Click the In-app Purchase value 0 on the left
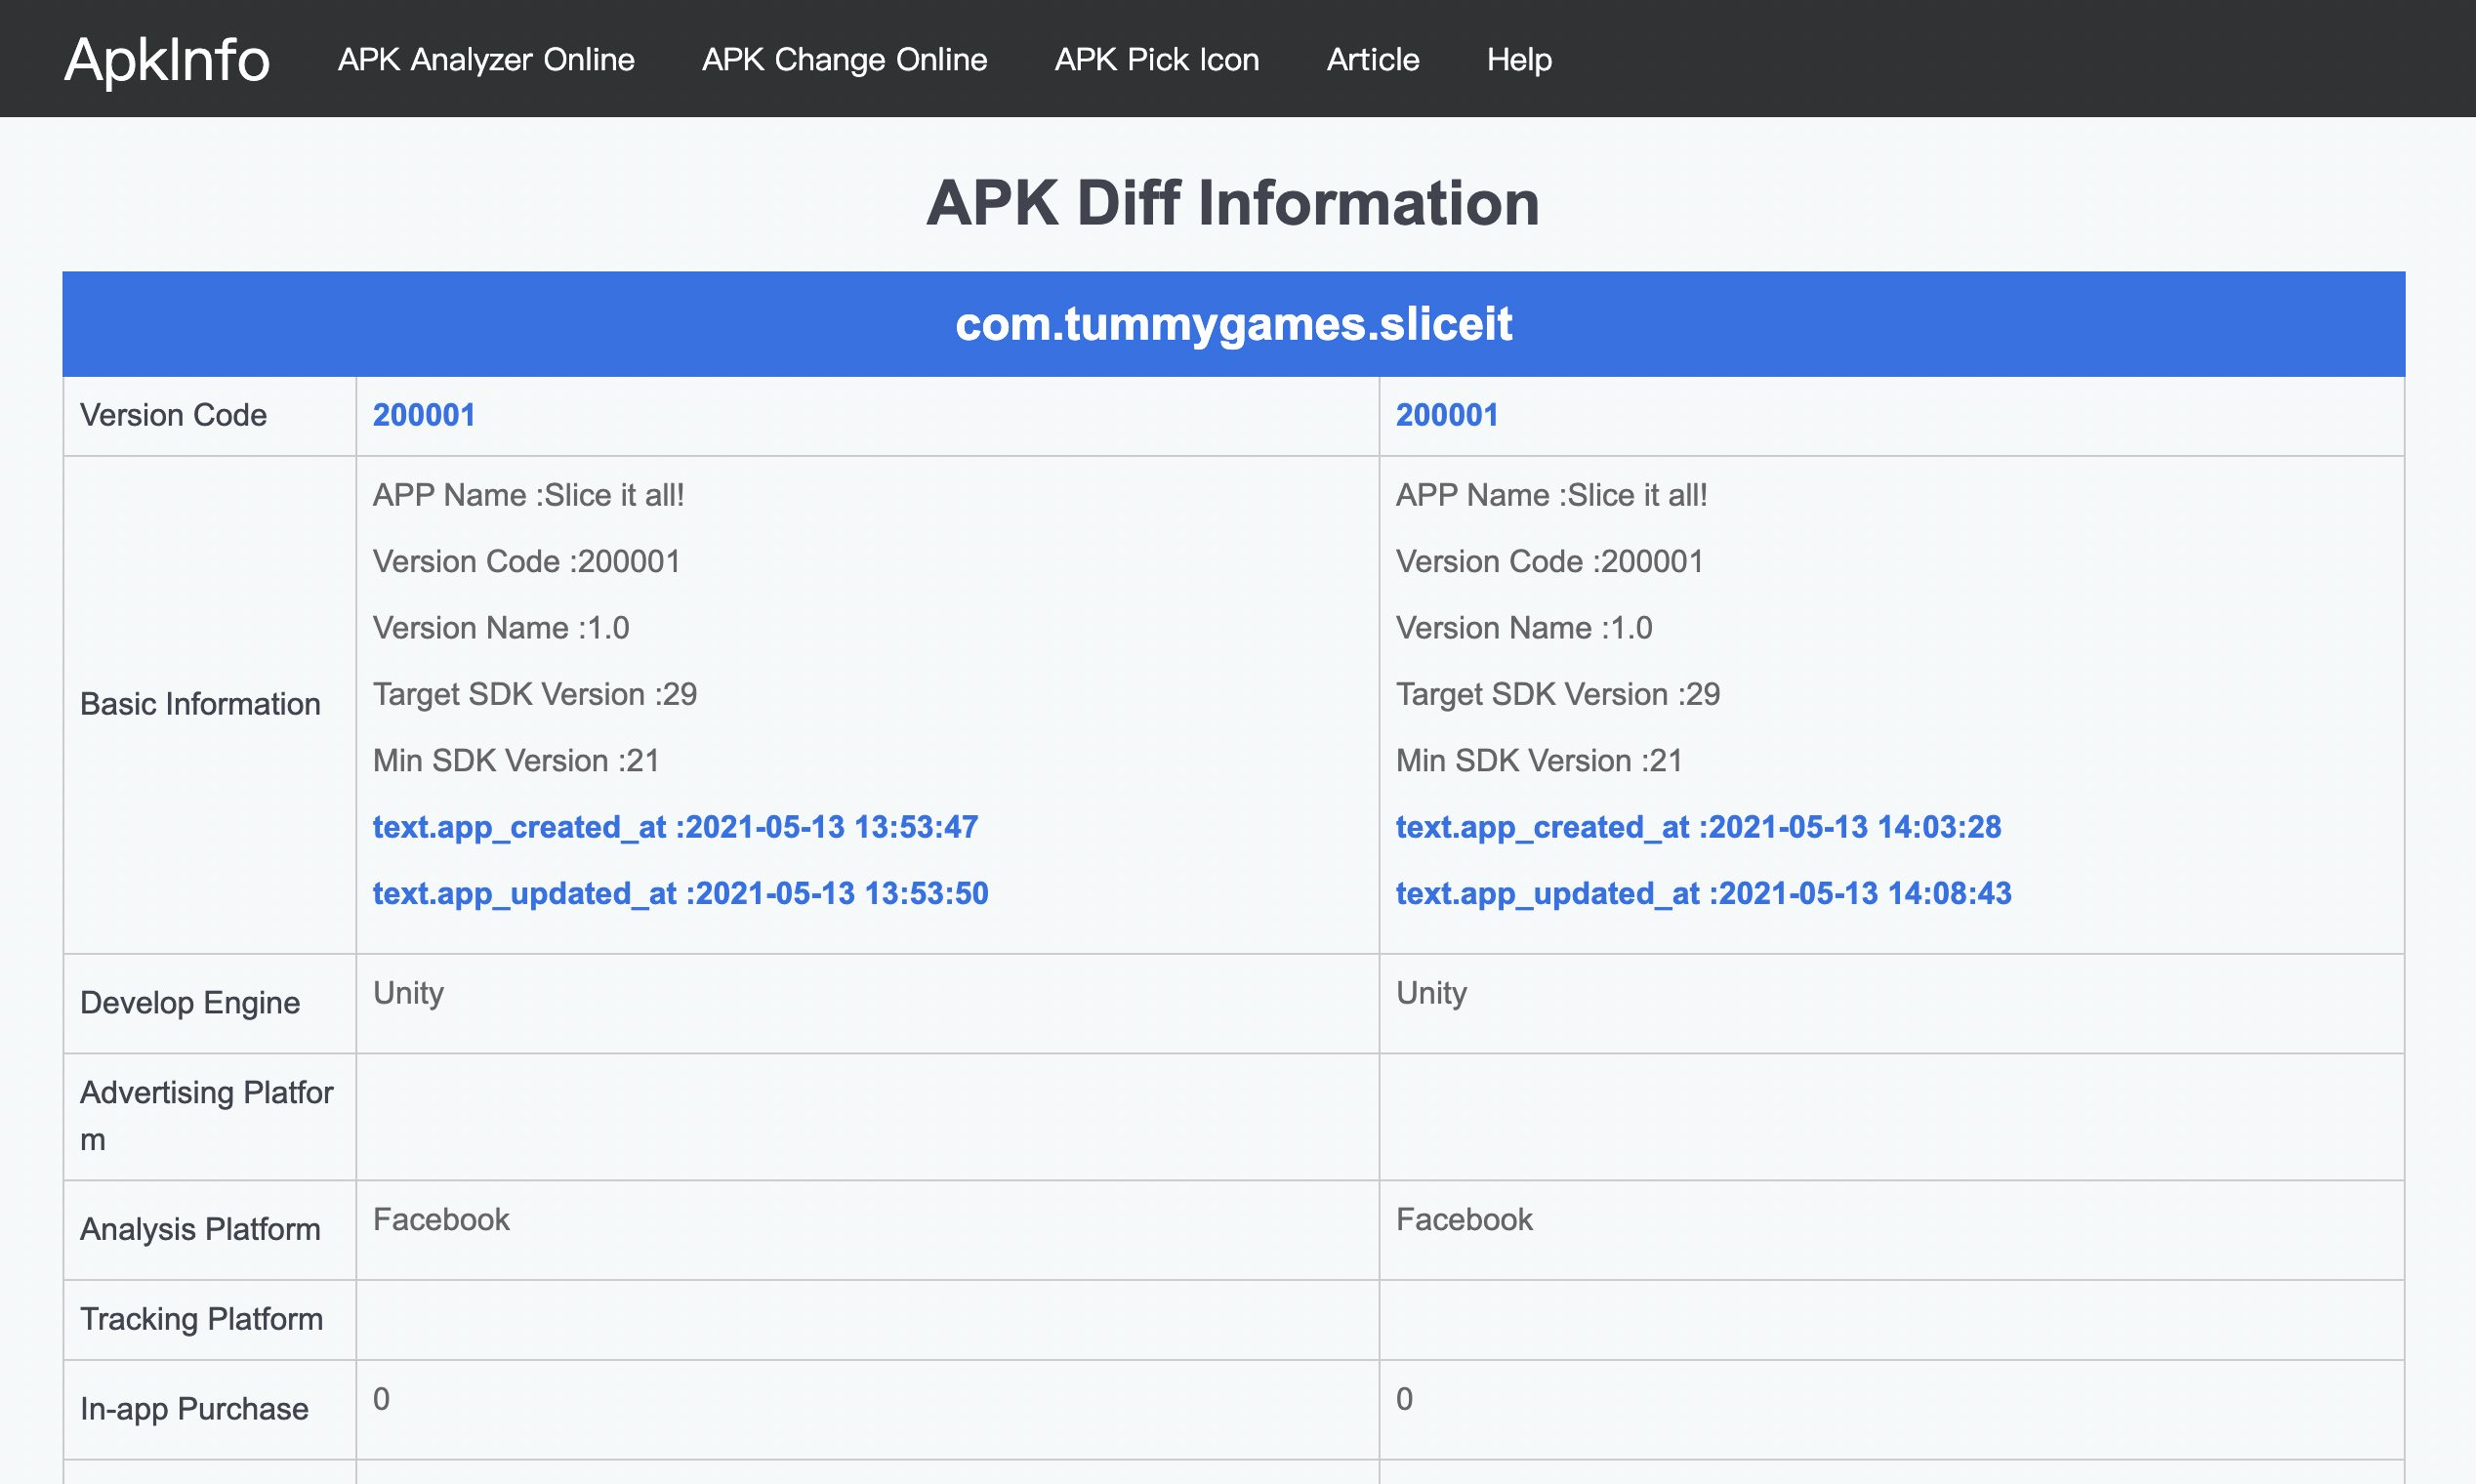 coord(379,1400)
